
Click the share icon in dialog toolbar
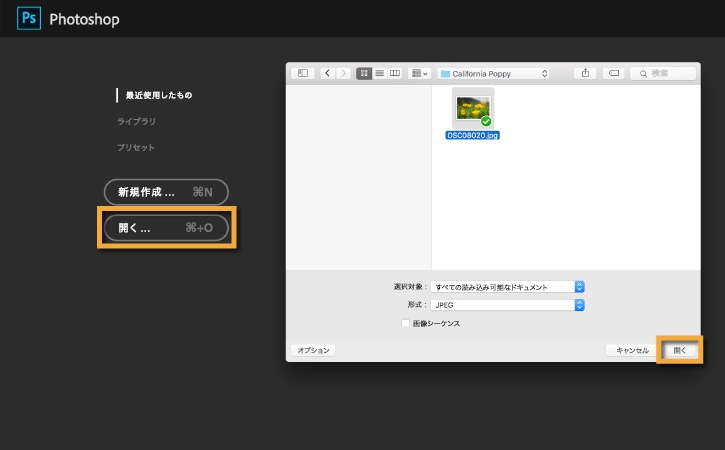[x=585, y=73]
